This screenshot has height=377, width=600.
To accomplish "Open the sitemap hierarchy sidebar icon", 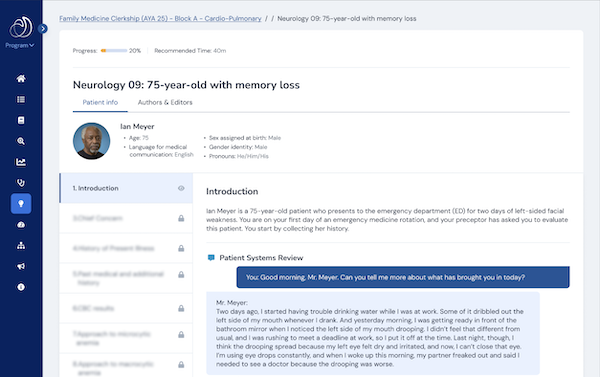I will click(21, 245).
